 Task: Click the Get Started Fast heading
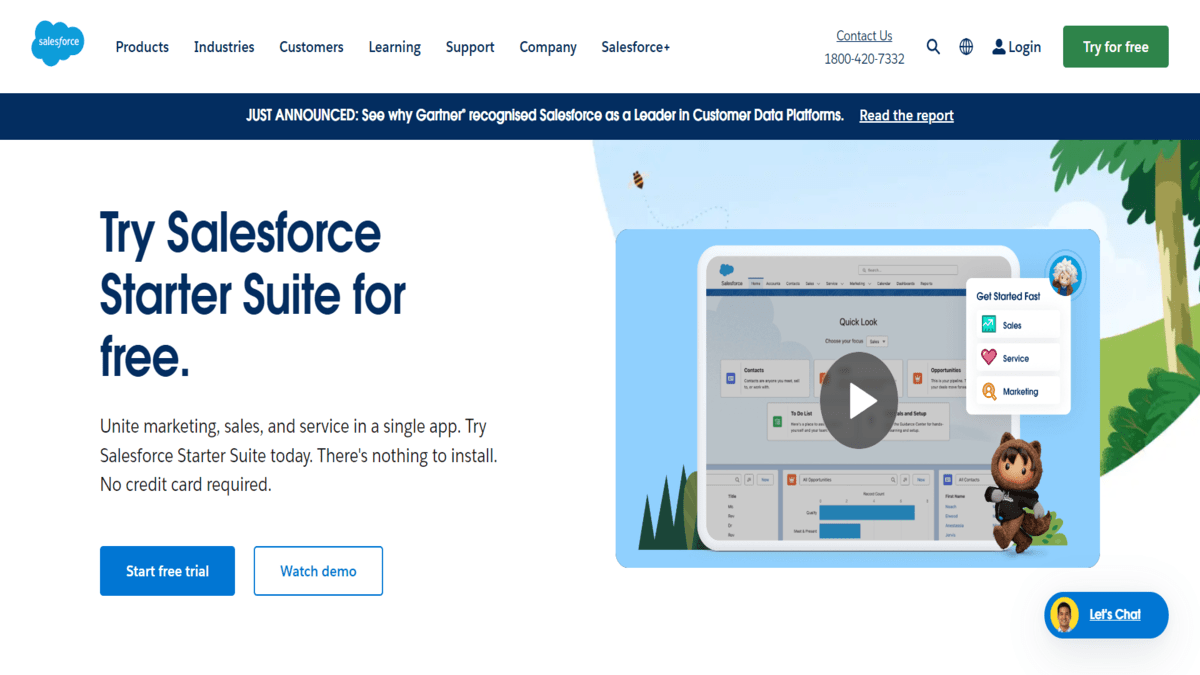point(1008,296)
